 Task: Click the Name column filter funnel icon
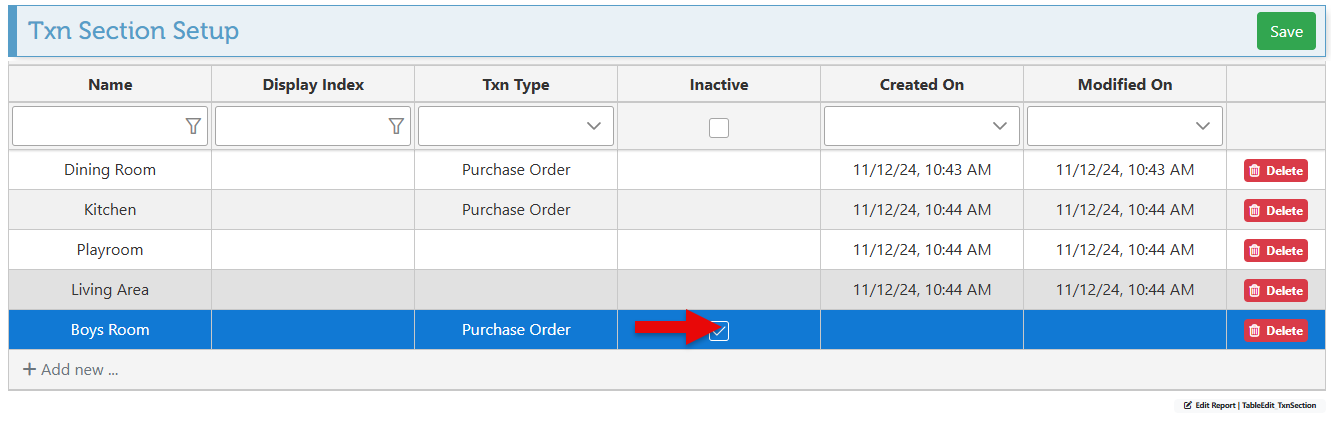point(193,126)
